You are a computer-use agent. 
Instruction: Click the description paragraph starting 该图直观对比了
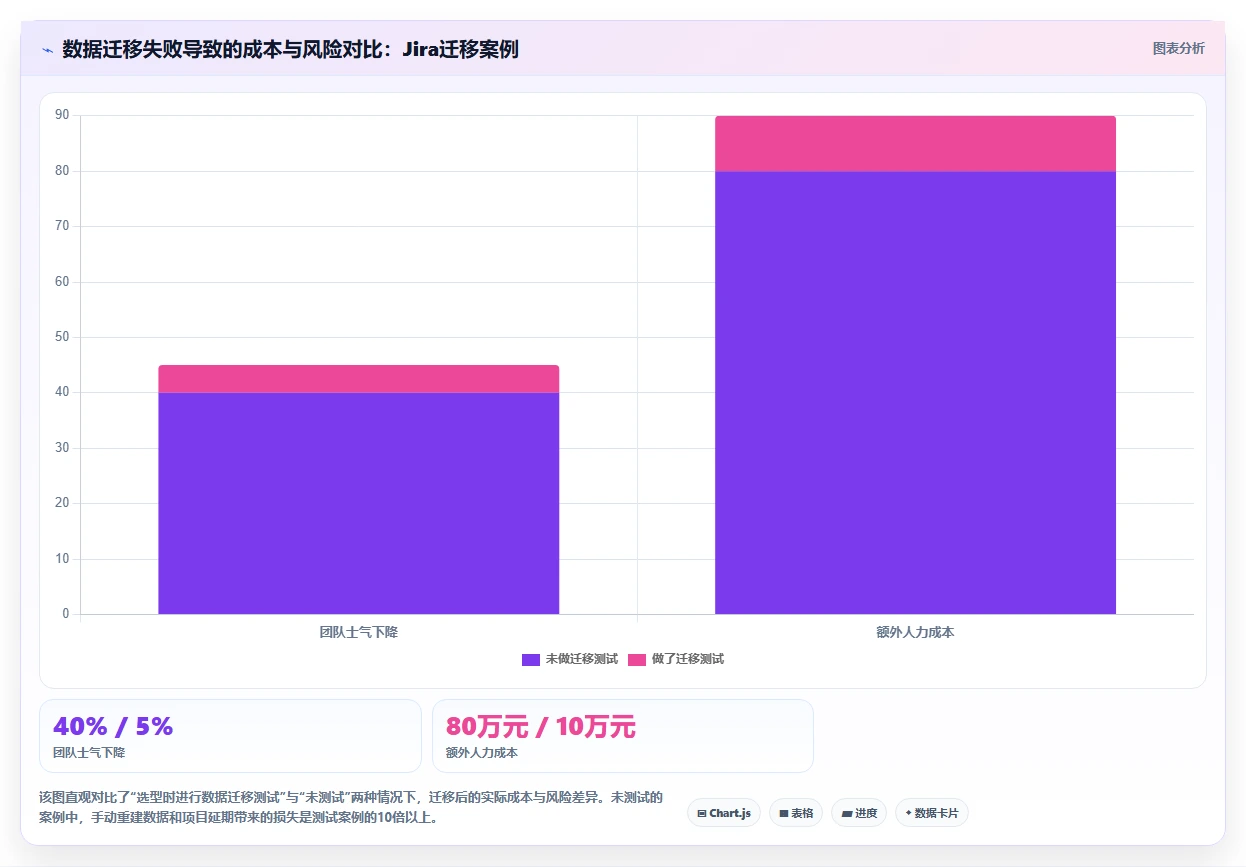(351, 807)
